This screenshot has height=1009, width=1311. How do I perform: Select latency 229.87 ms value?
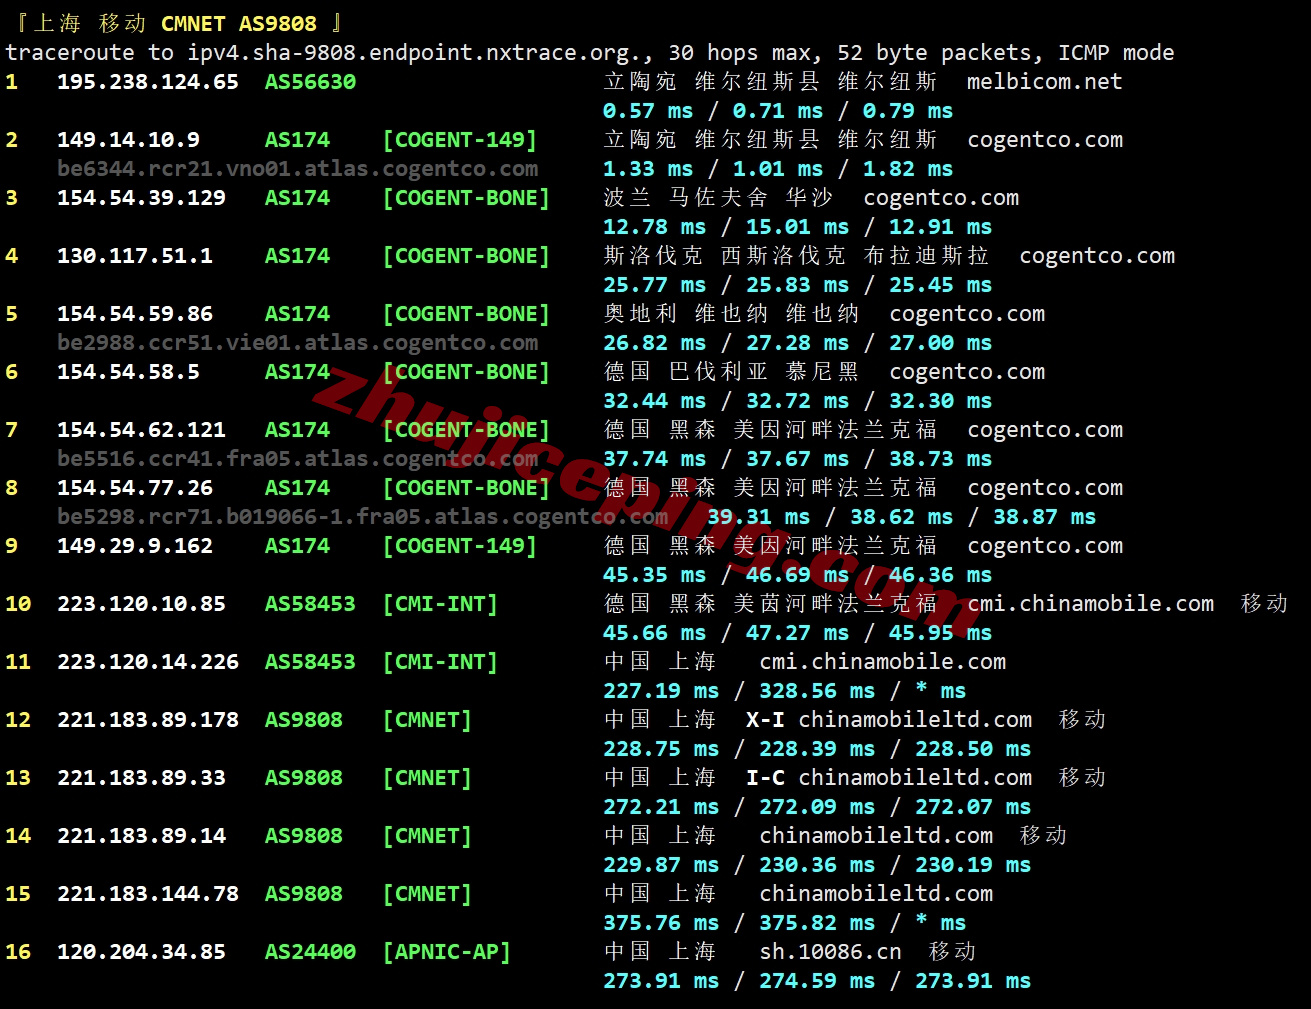coord(661,865)
